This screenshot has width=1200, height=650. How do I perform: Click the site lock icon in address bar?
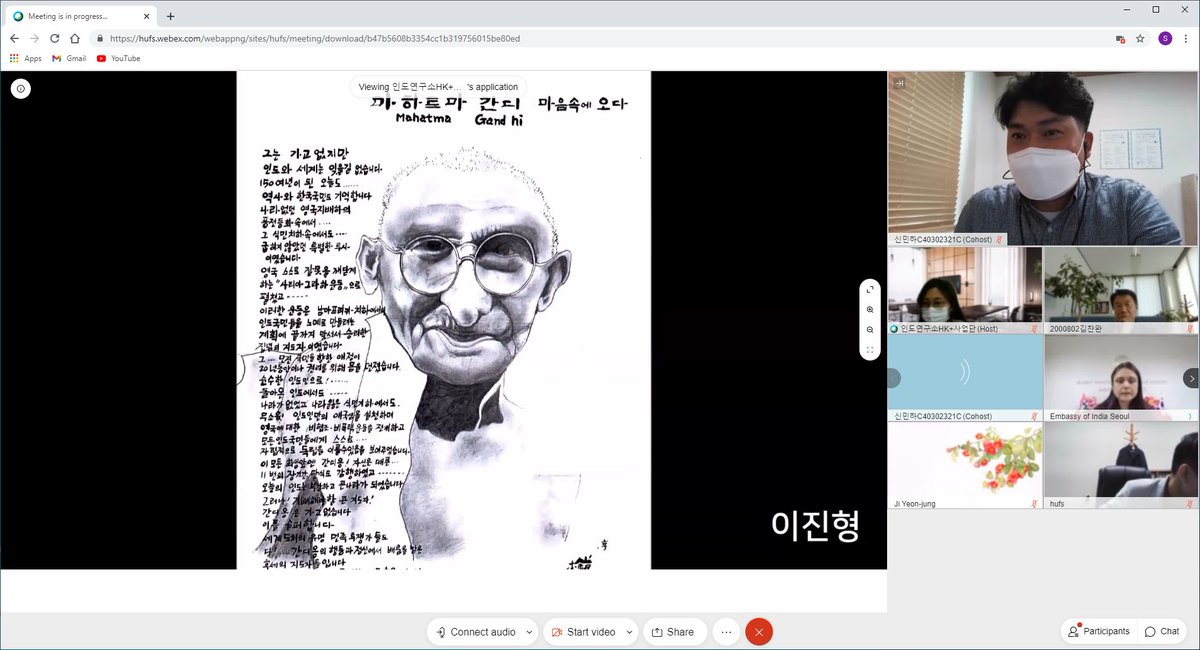(x=100, y=38)
